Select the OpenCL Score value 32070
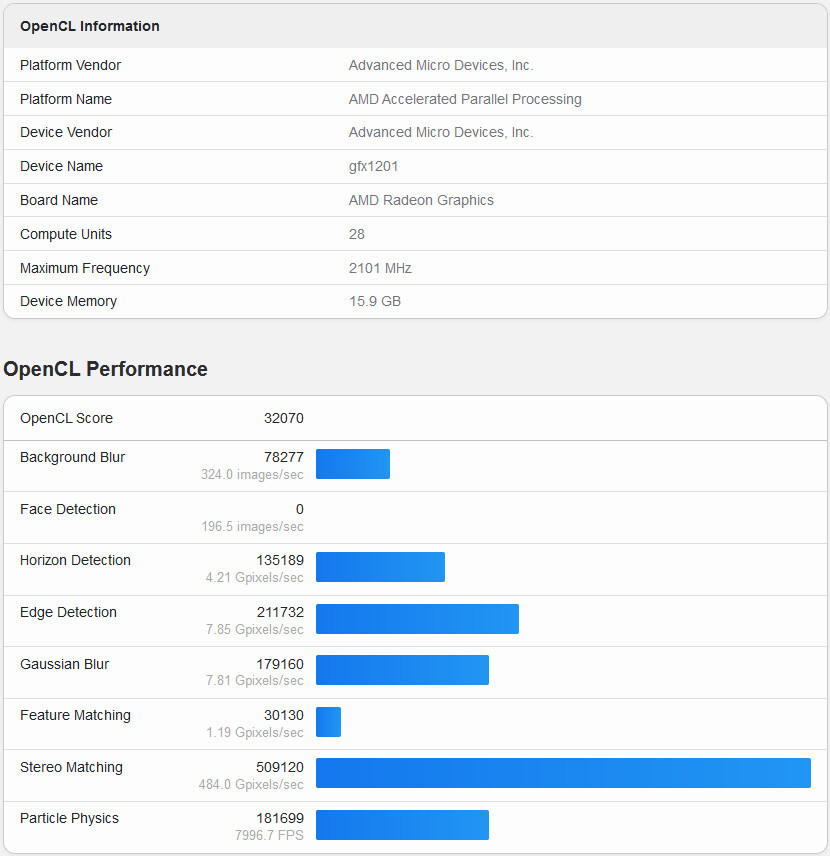830x856 pixels. coord(283,418)
